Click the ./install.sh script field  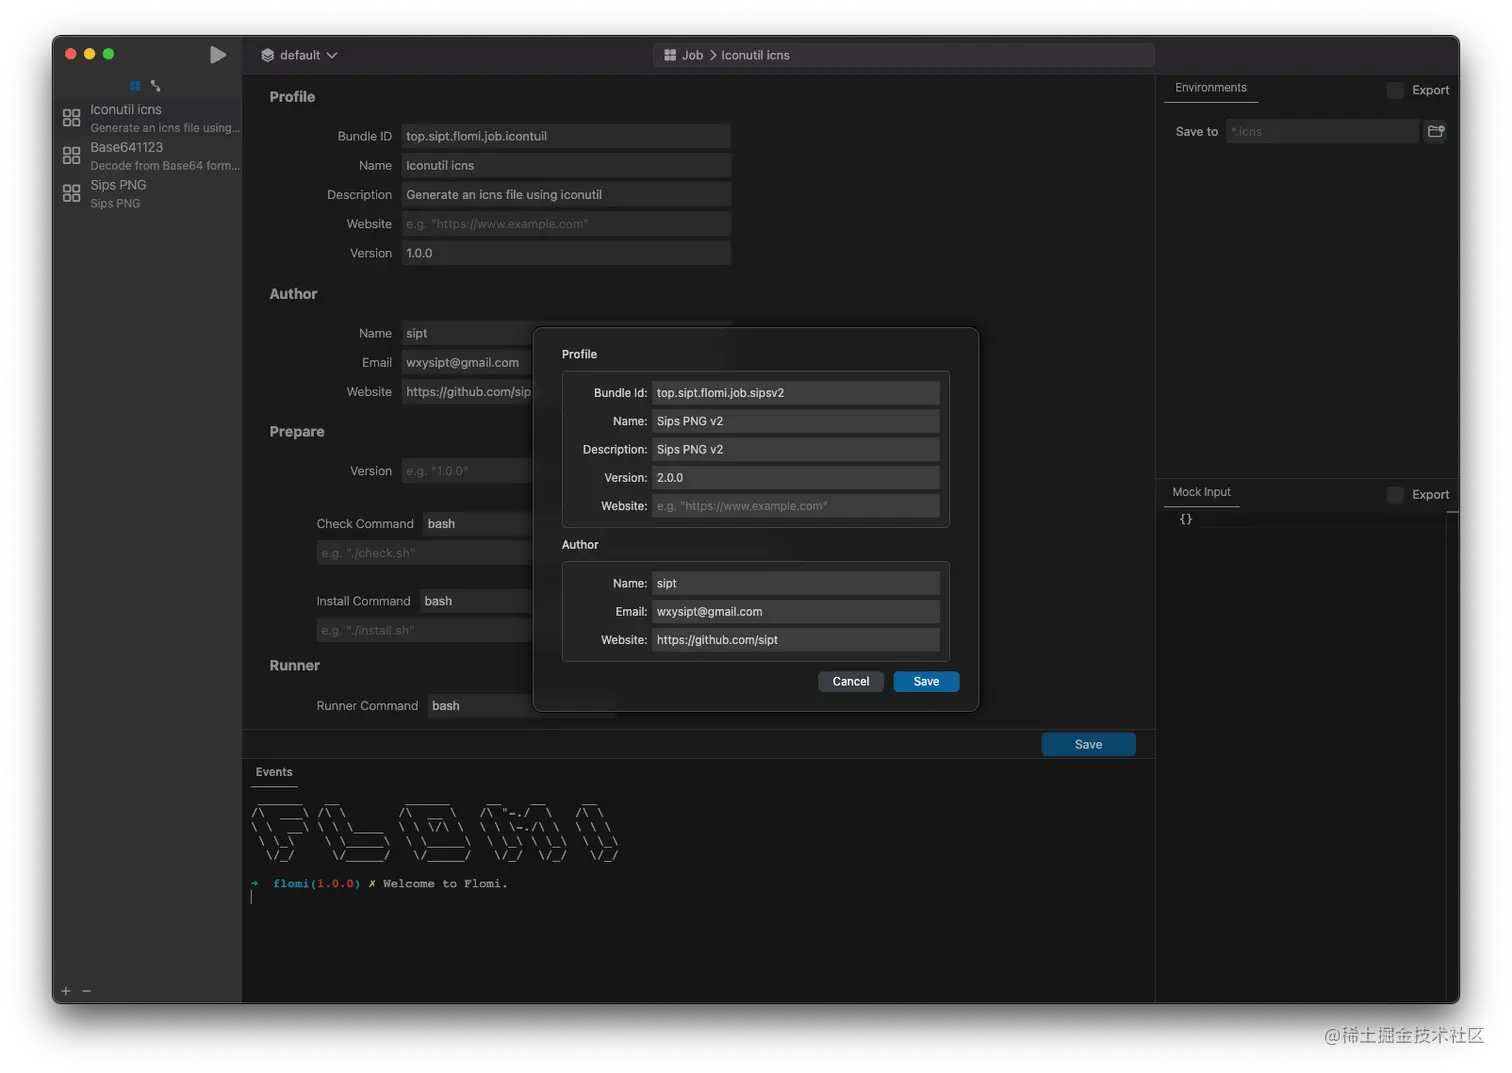click(424, 630)
